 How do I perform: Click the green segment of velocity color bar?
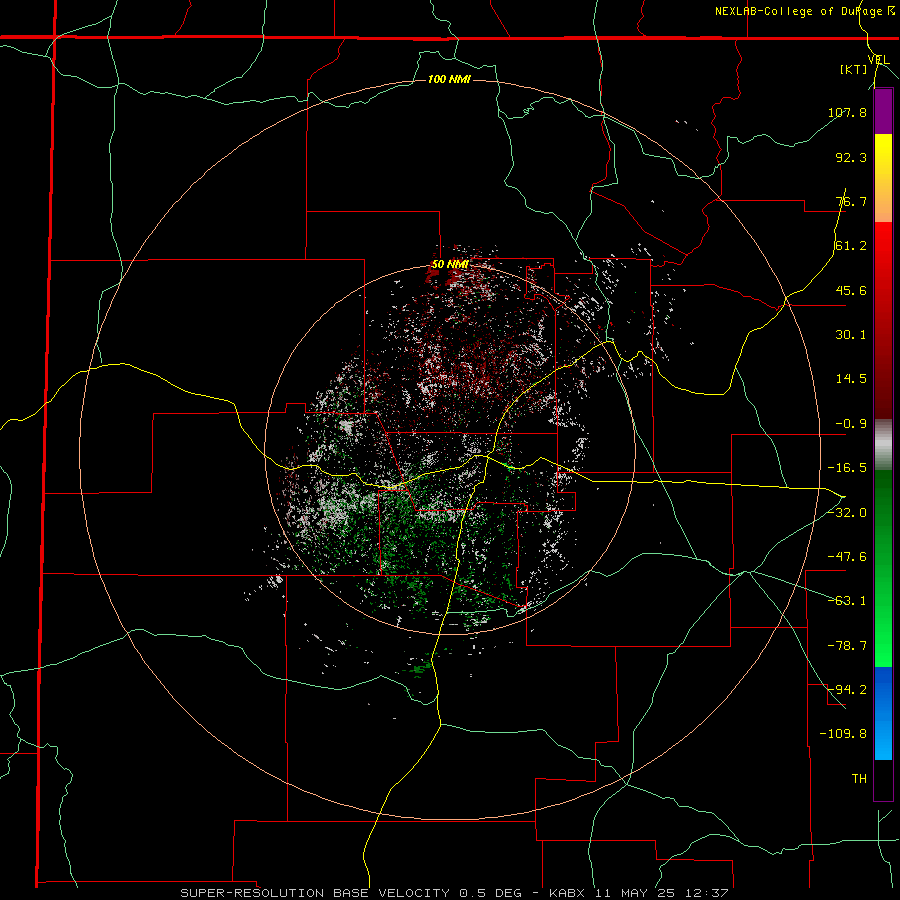tap(883, 568)
